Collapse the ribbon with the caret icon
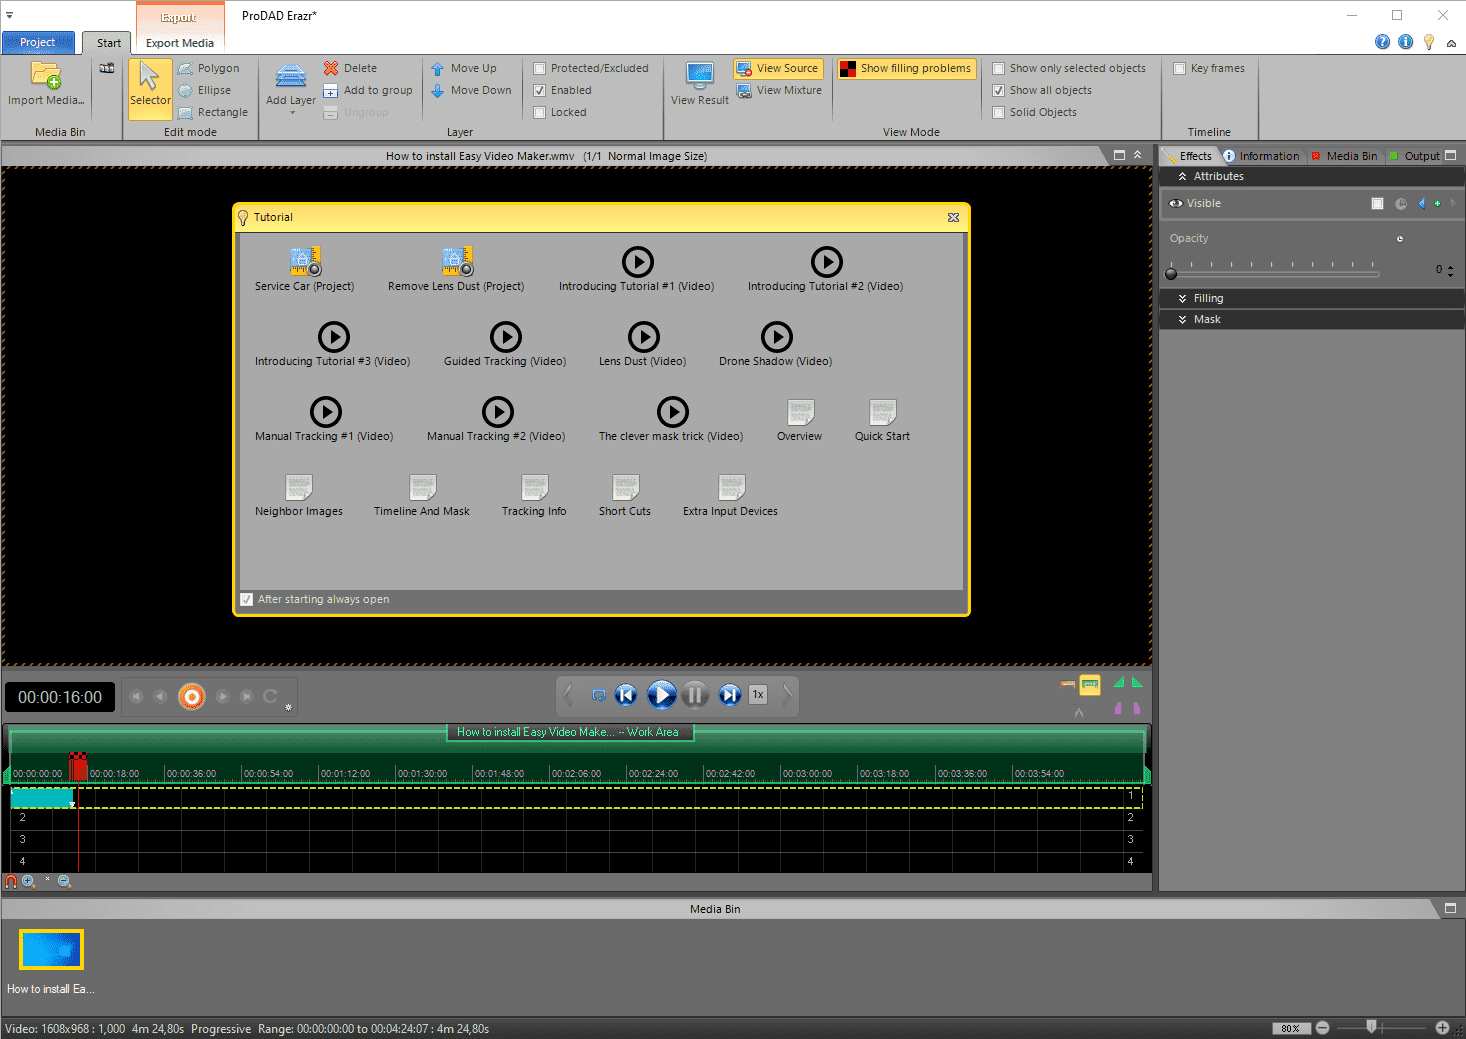Screen dimensions: 1466x1039 click(1451, 43)
